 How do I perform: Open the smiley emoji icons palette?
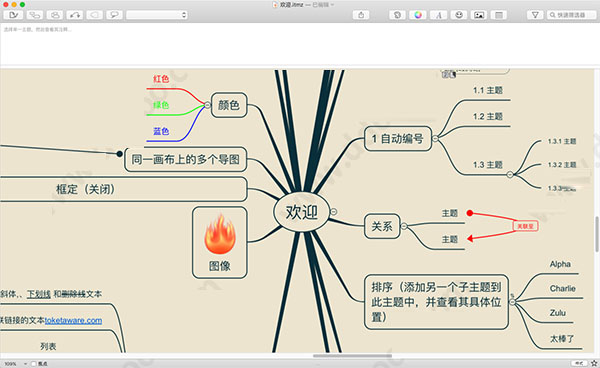coord(459,15)
